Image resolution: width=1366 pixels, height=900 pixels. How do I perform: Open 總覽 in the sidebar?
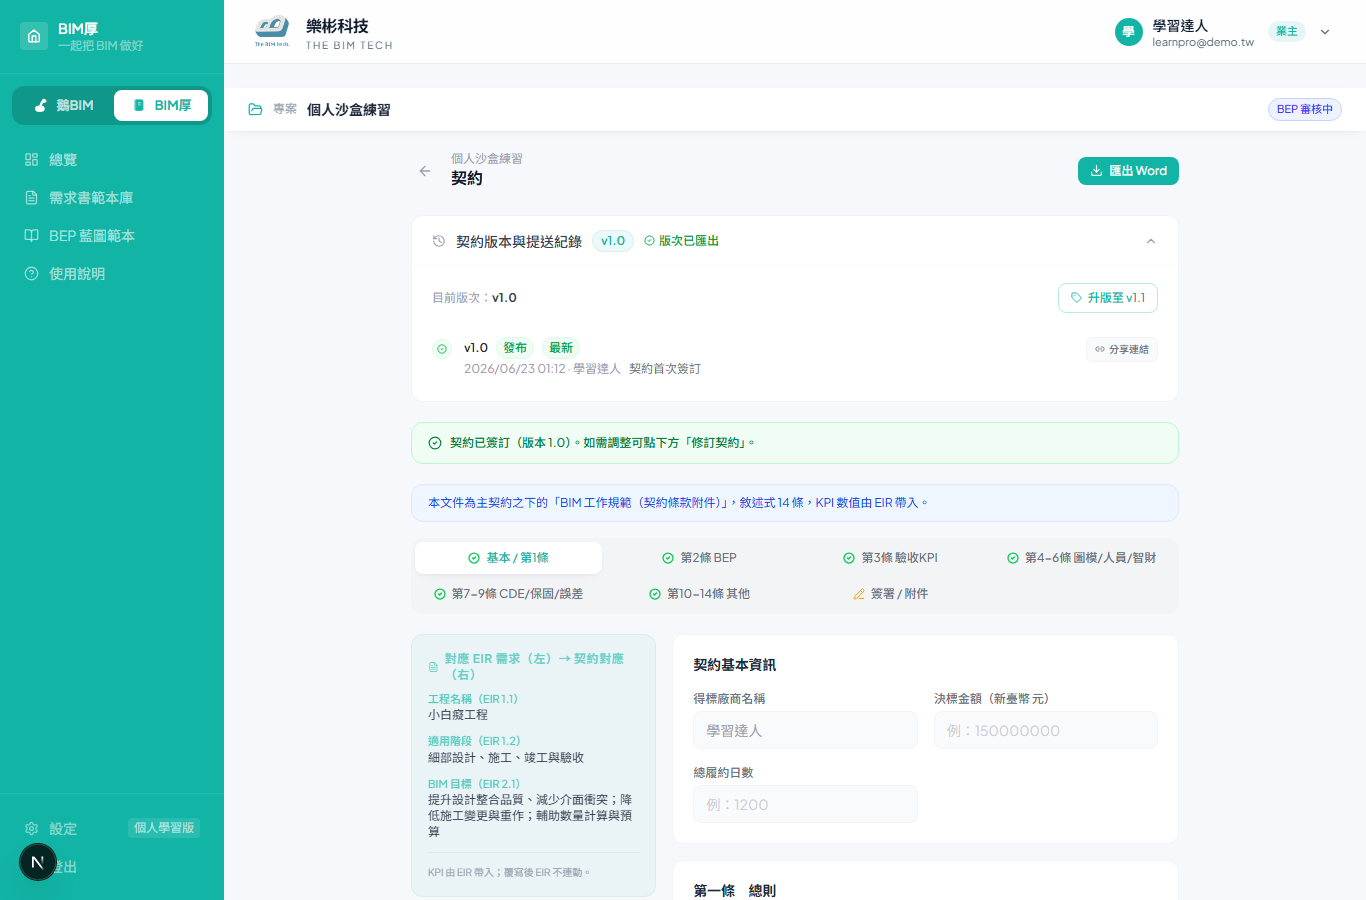click(112, 160)
